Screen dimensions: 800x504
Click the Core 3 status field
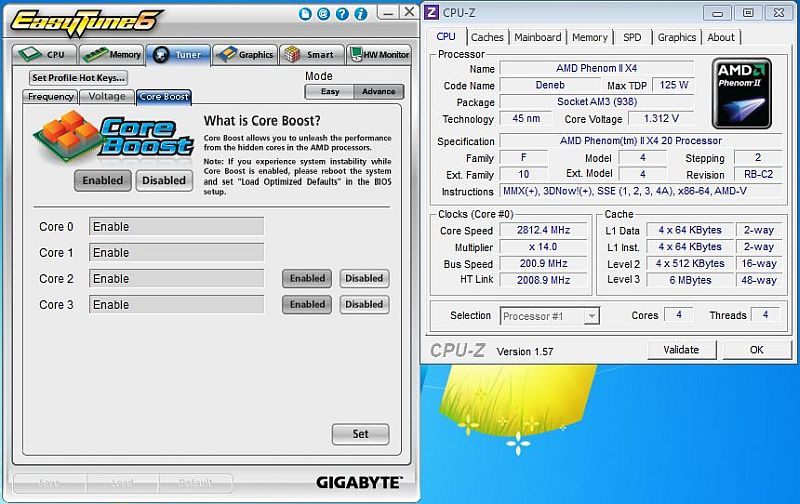[x=177, y=305]
